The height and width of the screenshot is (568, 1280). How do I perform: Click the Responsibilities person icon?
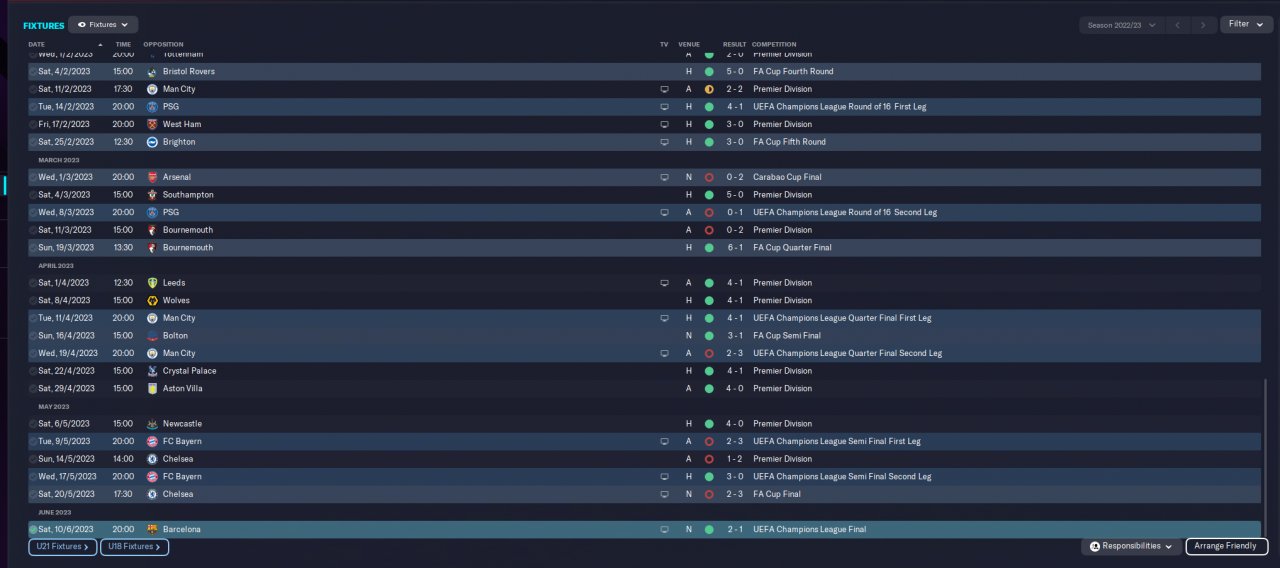coord(1095,546)
